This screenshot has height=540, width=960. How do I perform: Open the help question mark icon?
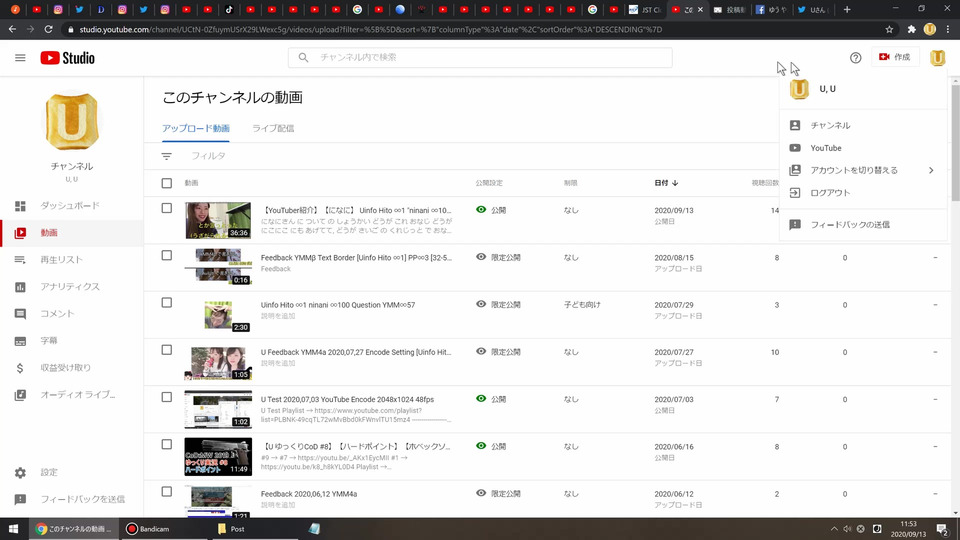point(855,58)
